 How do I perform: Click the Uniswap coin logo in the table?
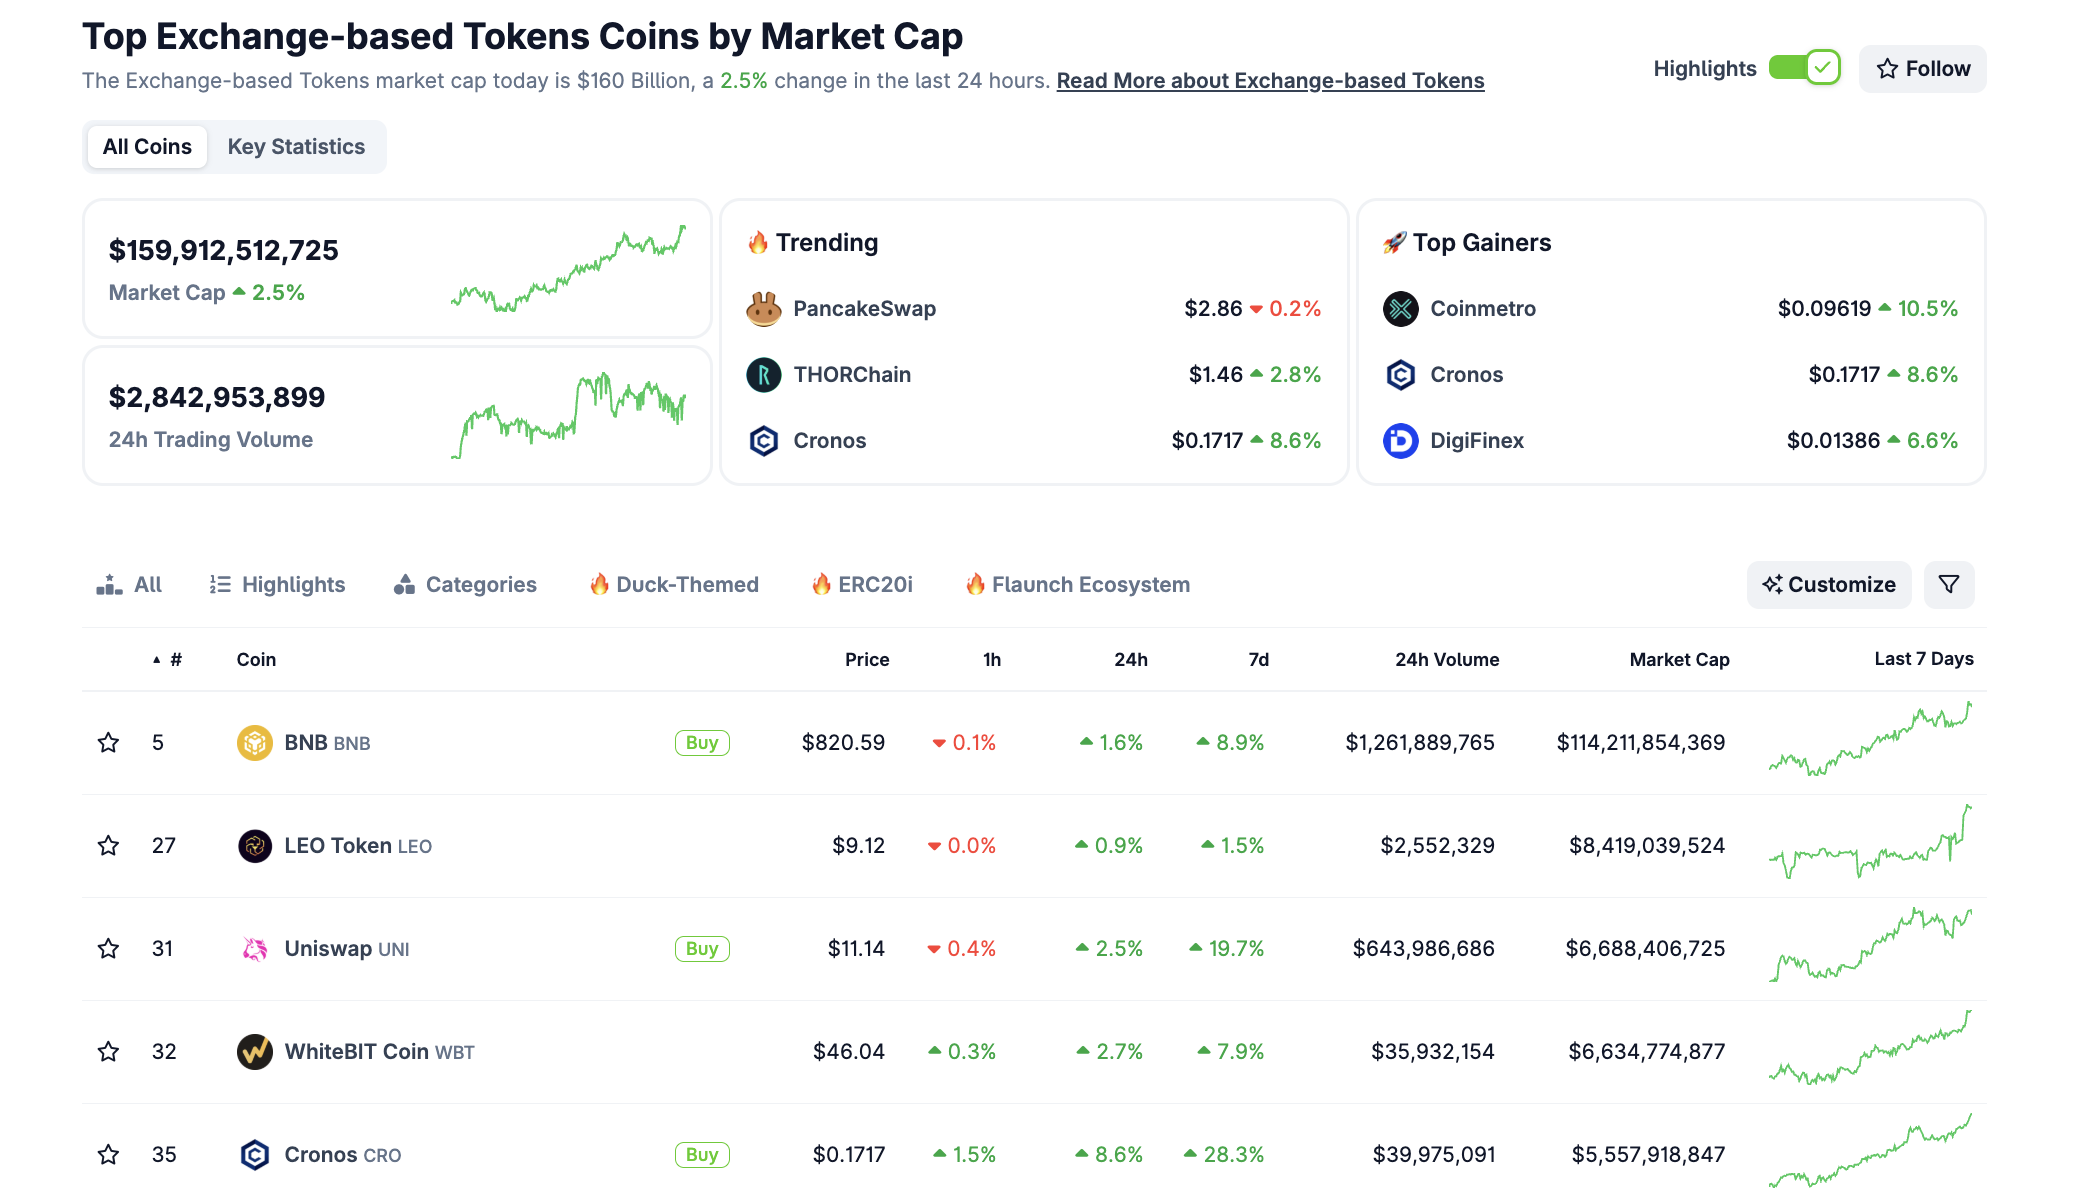pos(255,948)
